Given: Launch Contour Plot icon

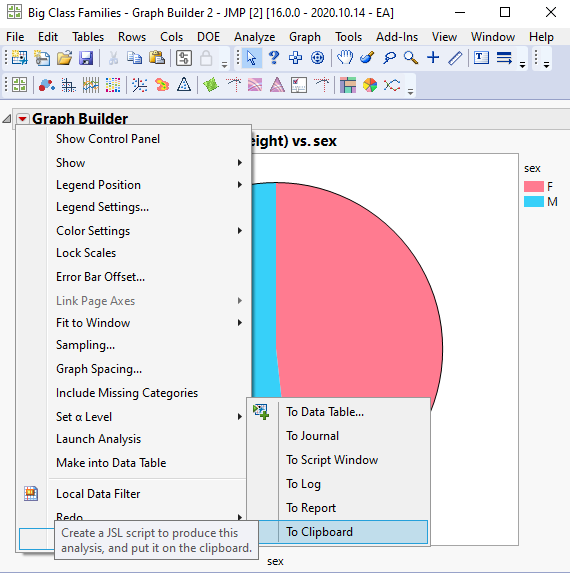Looking at the screenshot, I should 162,85.
